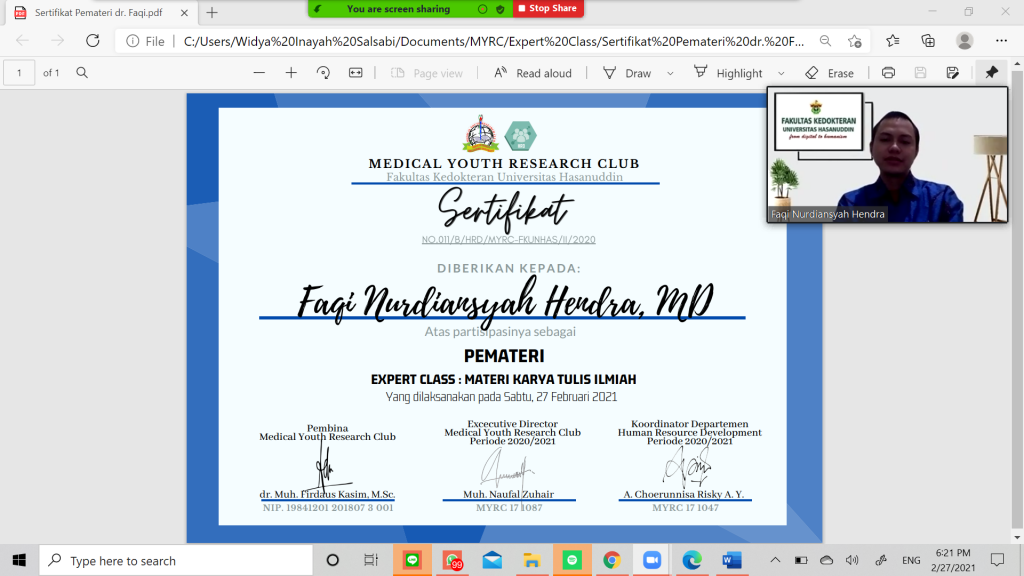The image size is (1024, 576).
Task: Expand the Highlight color dropdown arrow
Action: click(x=781, y=73)
